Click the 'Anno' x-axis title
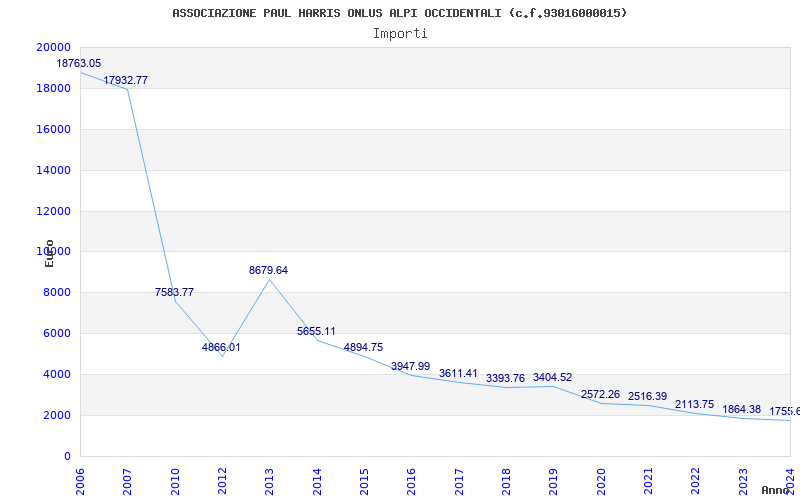The height and width of the screenshot is (500, 800). click(775, 490)
